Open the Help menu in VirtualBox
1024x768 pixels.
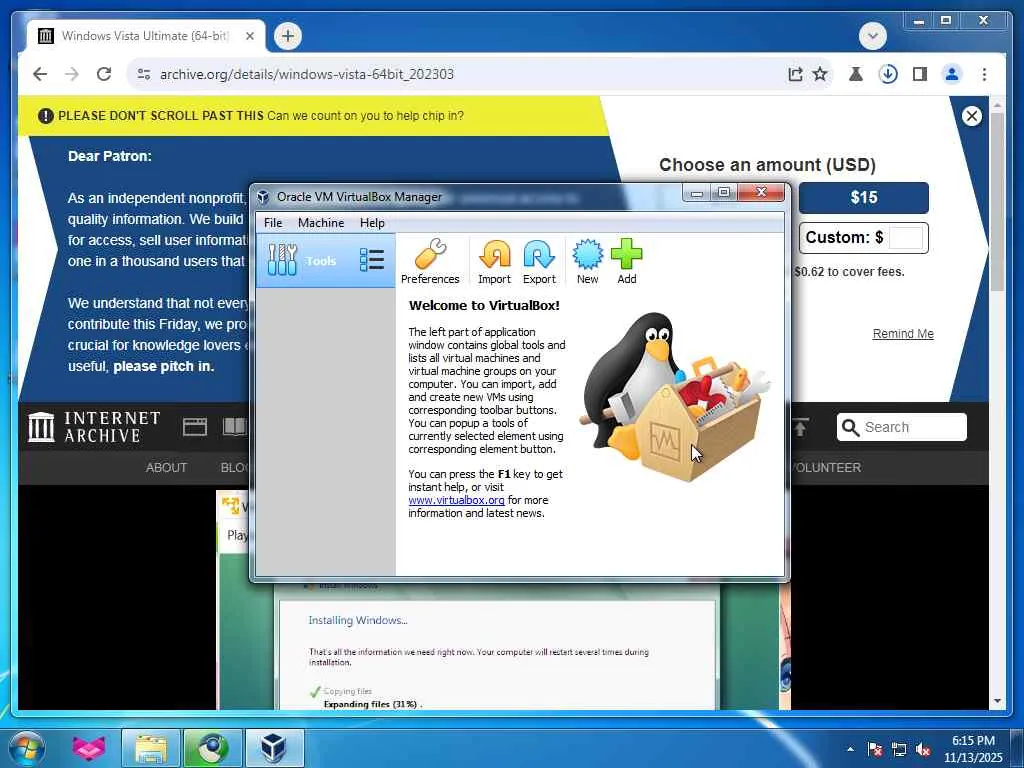(x=372, y=223)
